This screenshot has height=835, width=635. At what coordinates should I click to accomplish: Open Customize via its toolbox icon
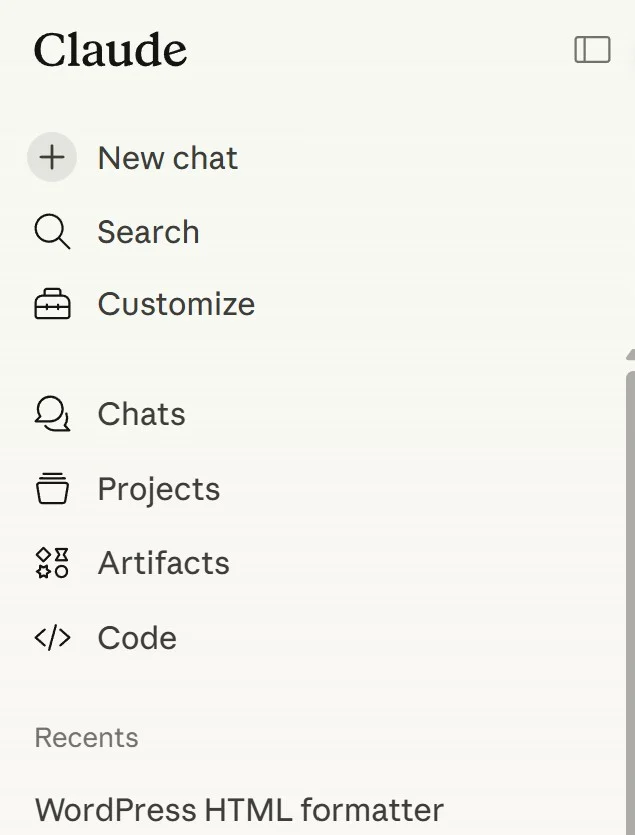coord(51,304)
